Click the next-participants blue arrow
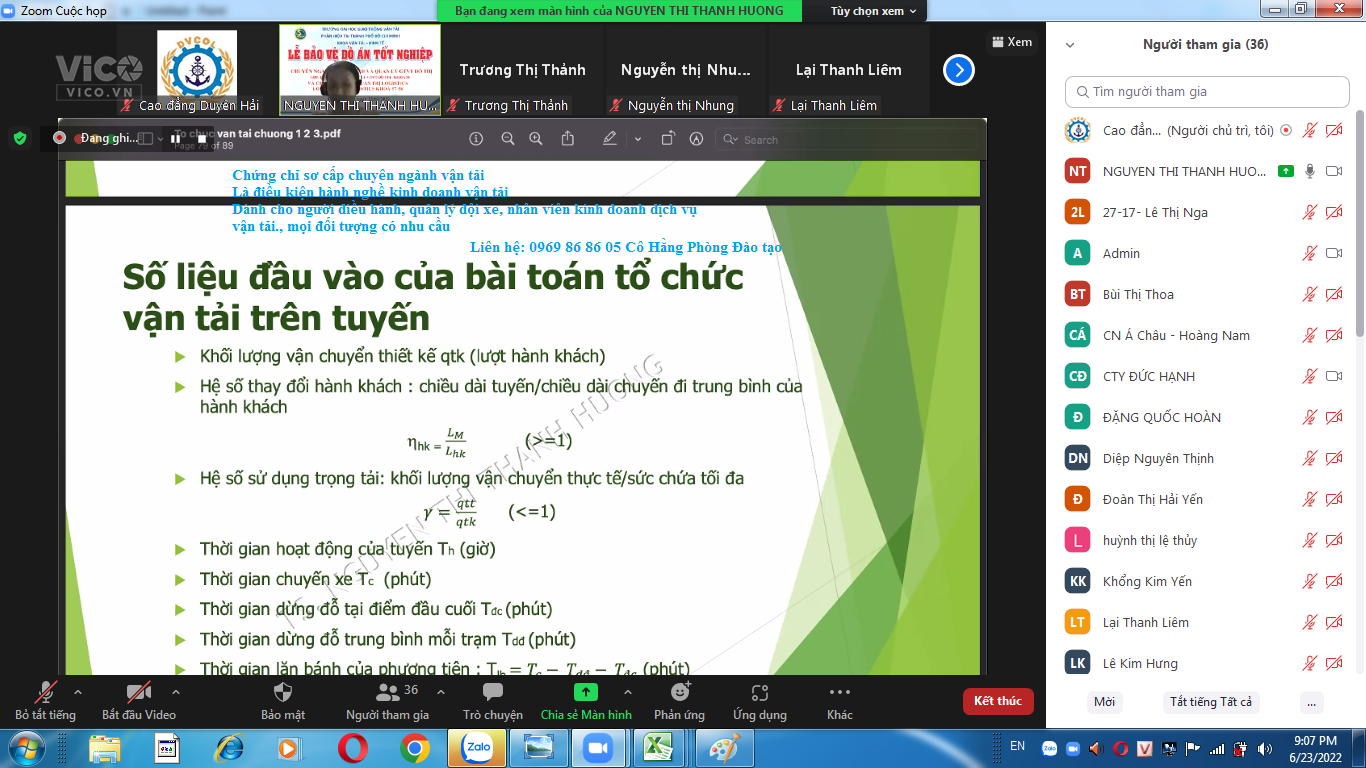Image resolution: width=1366 pixels, height=768 pixels. [x=959, y=70]
